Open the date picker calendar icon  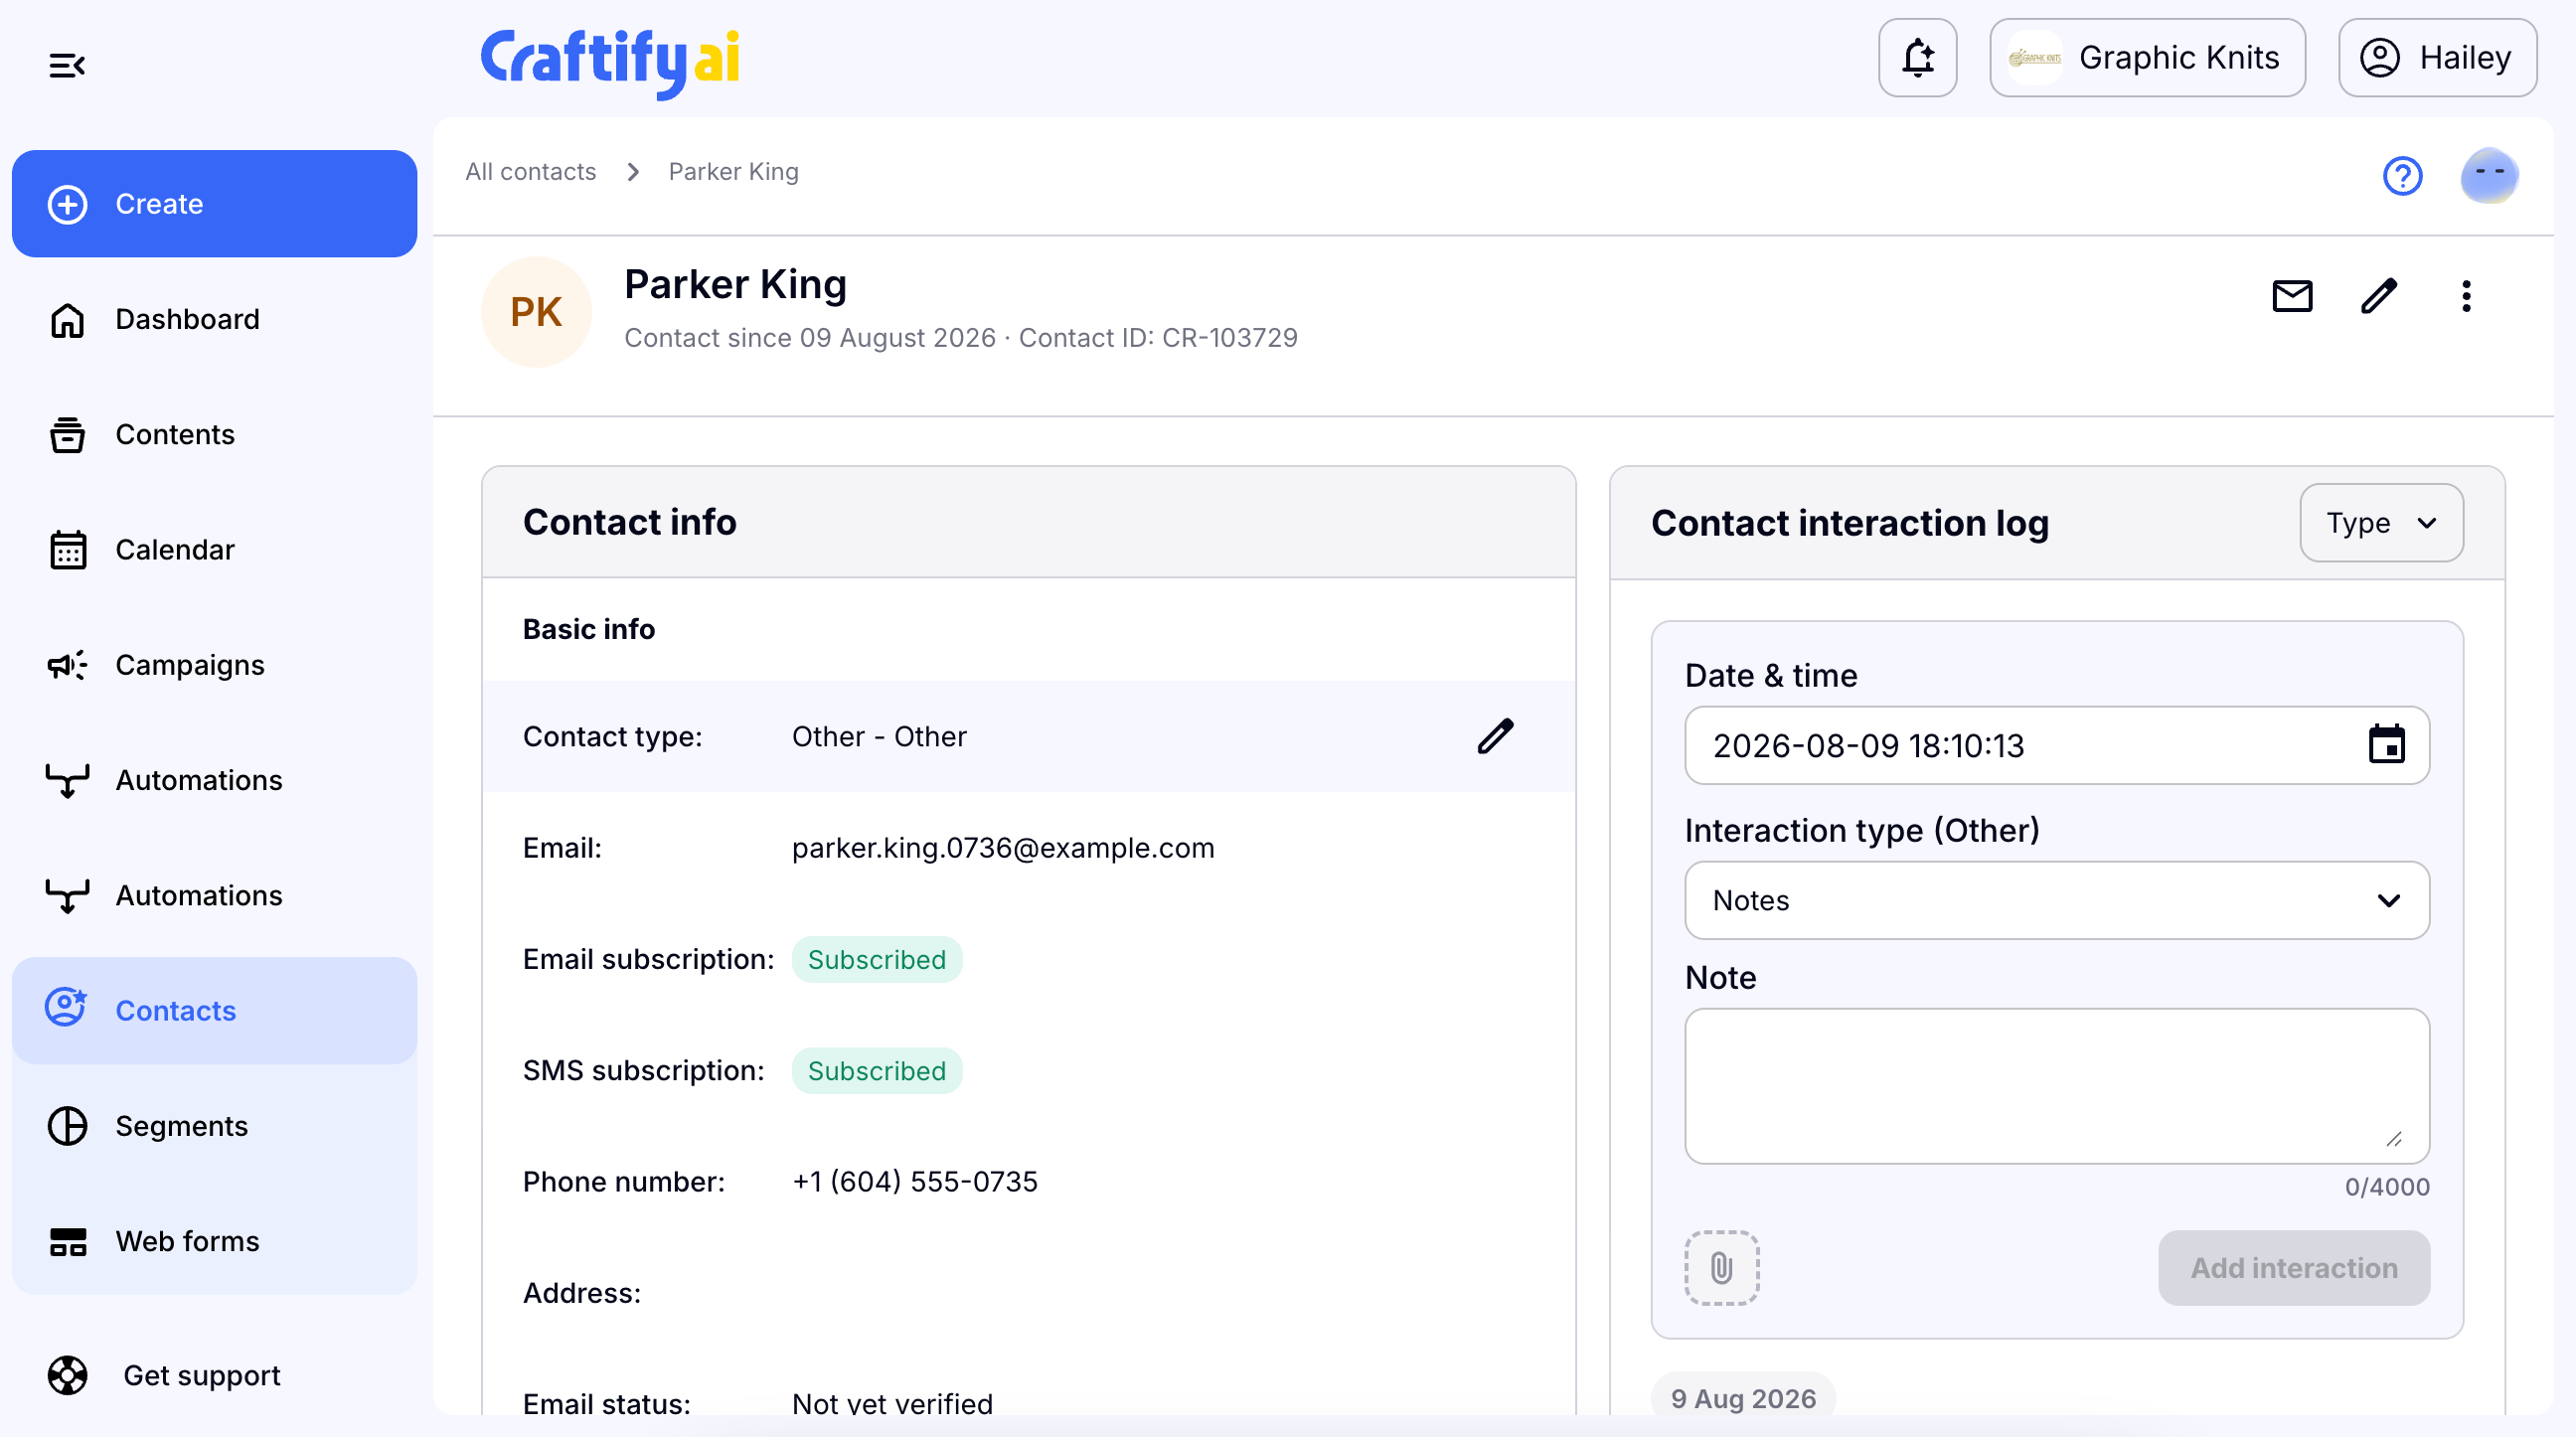tap(2386, 745)
